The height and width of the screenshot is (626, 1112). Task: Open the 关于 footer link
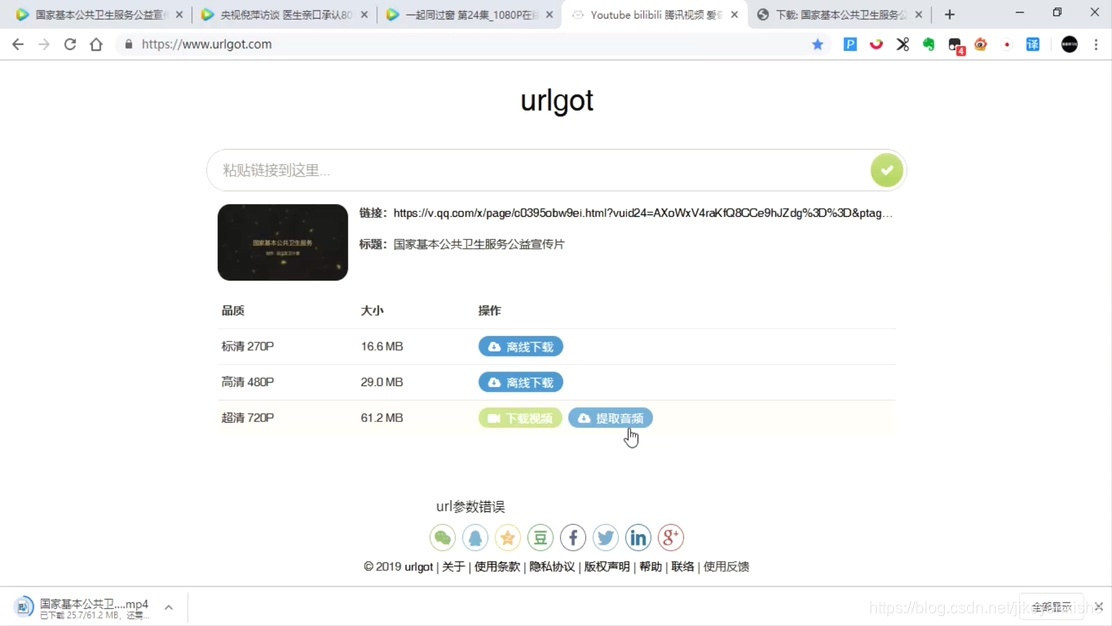pos(453,566)
